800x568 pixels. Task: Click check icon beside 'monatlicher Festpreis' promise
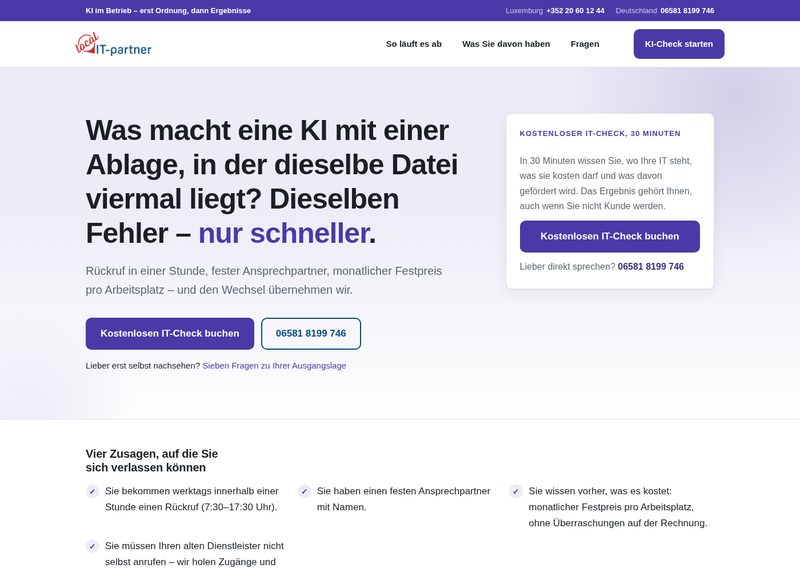(516, 491)
